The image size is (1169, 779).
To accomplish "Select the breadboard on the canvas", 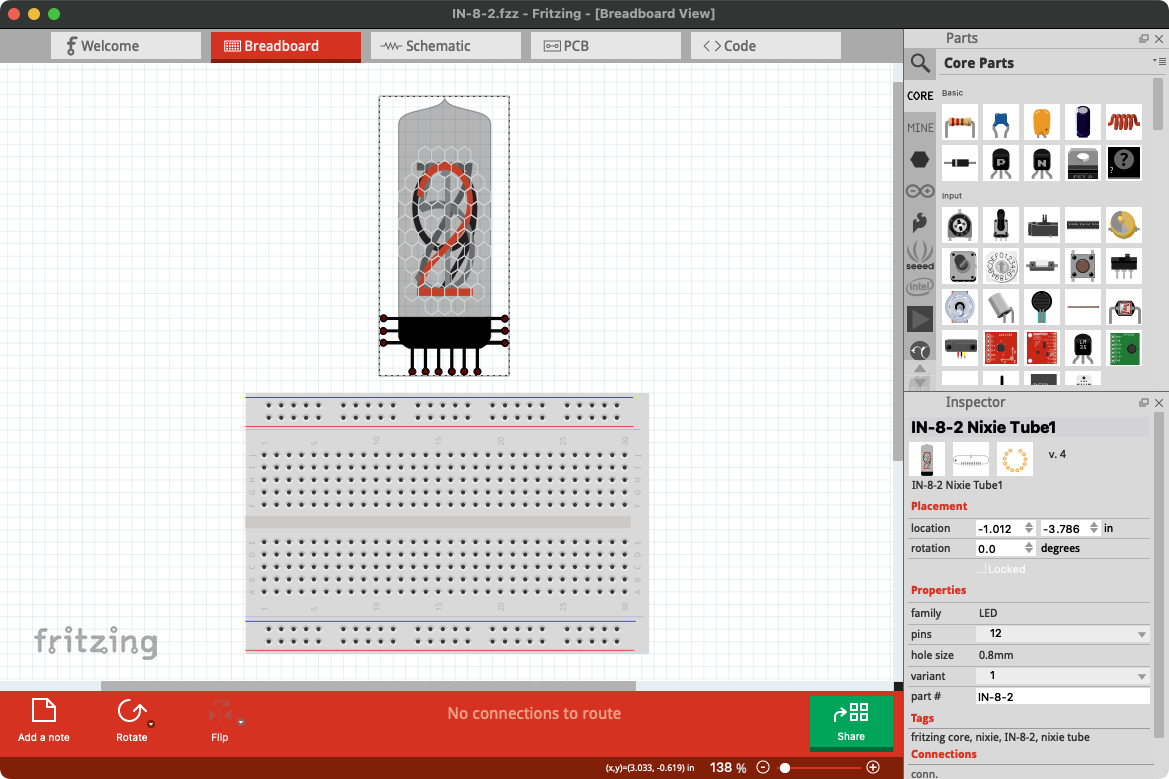I will pos(447,523).
